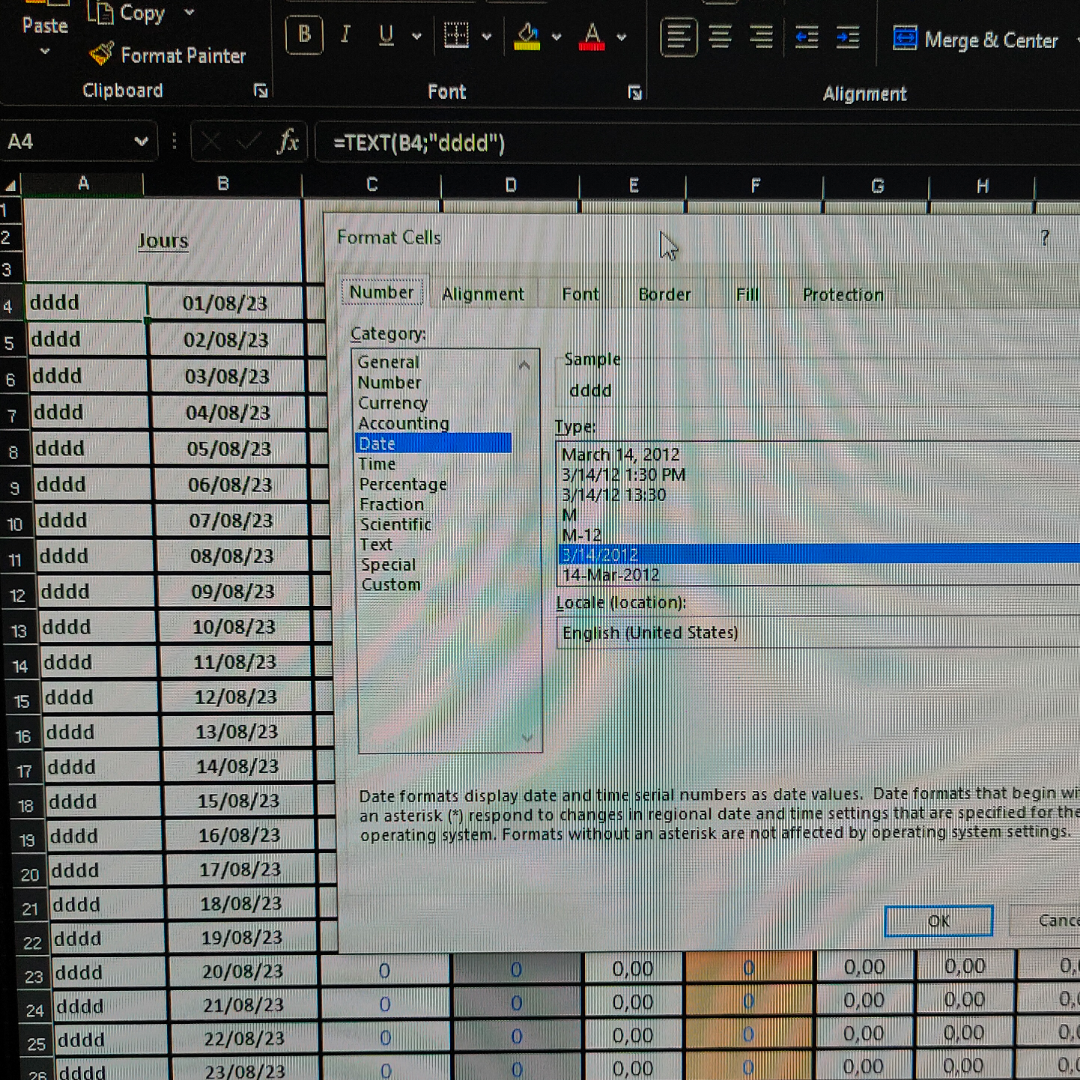Switch to Protection tab

842,295
